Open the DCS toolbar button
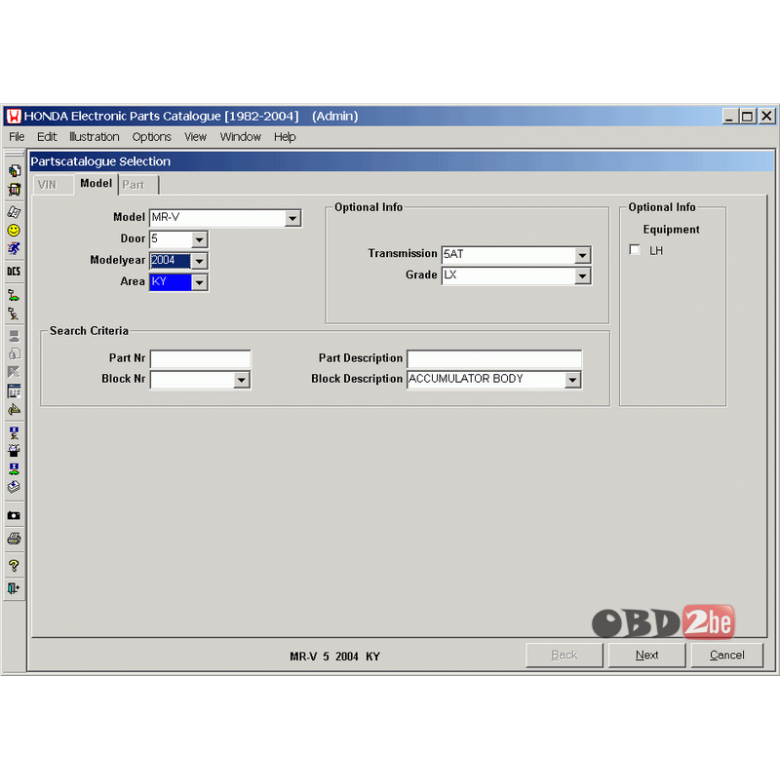780x780 pixels. click(x=14, y=272)
